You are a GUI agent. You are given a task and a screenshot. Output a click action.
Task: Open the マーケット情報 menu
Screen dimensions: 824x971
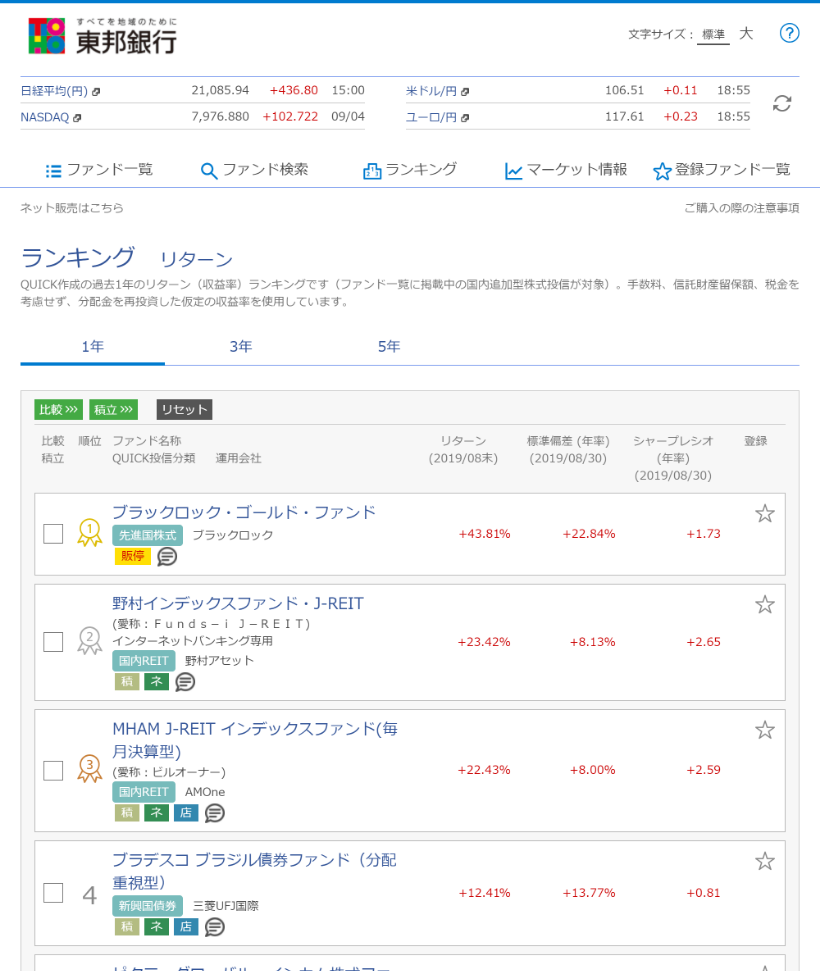tap(566, 170)
